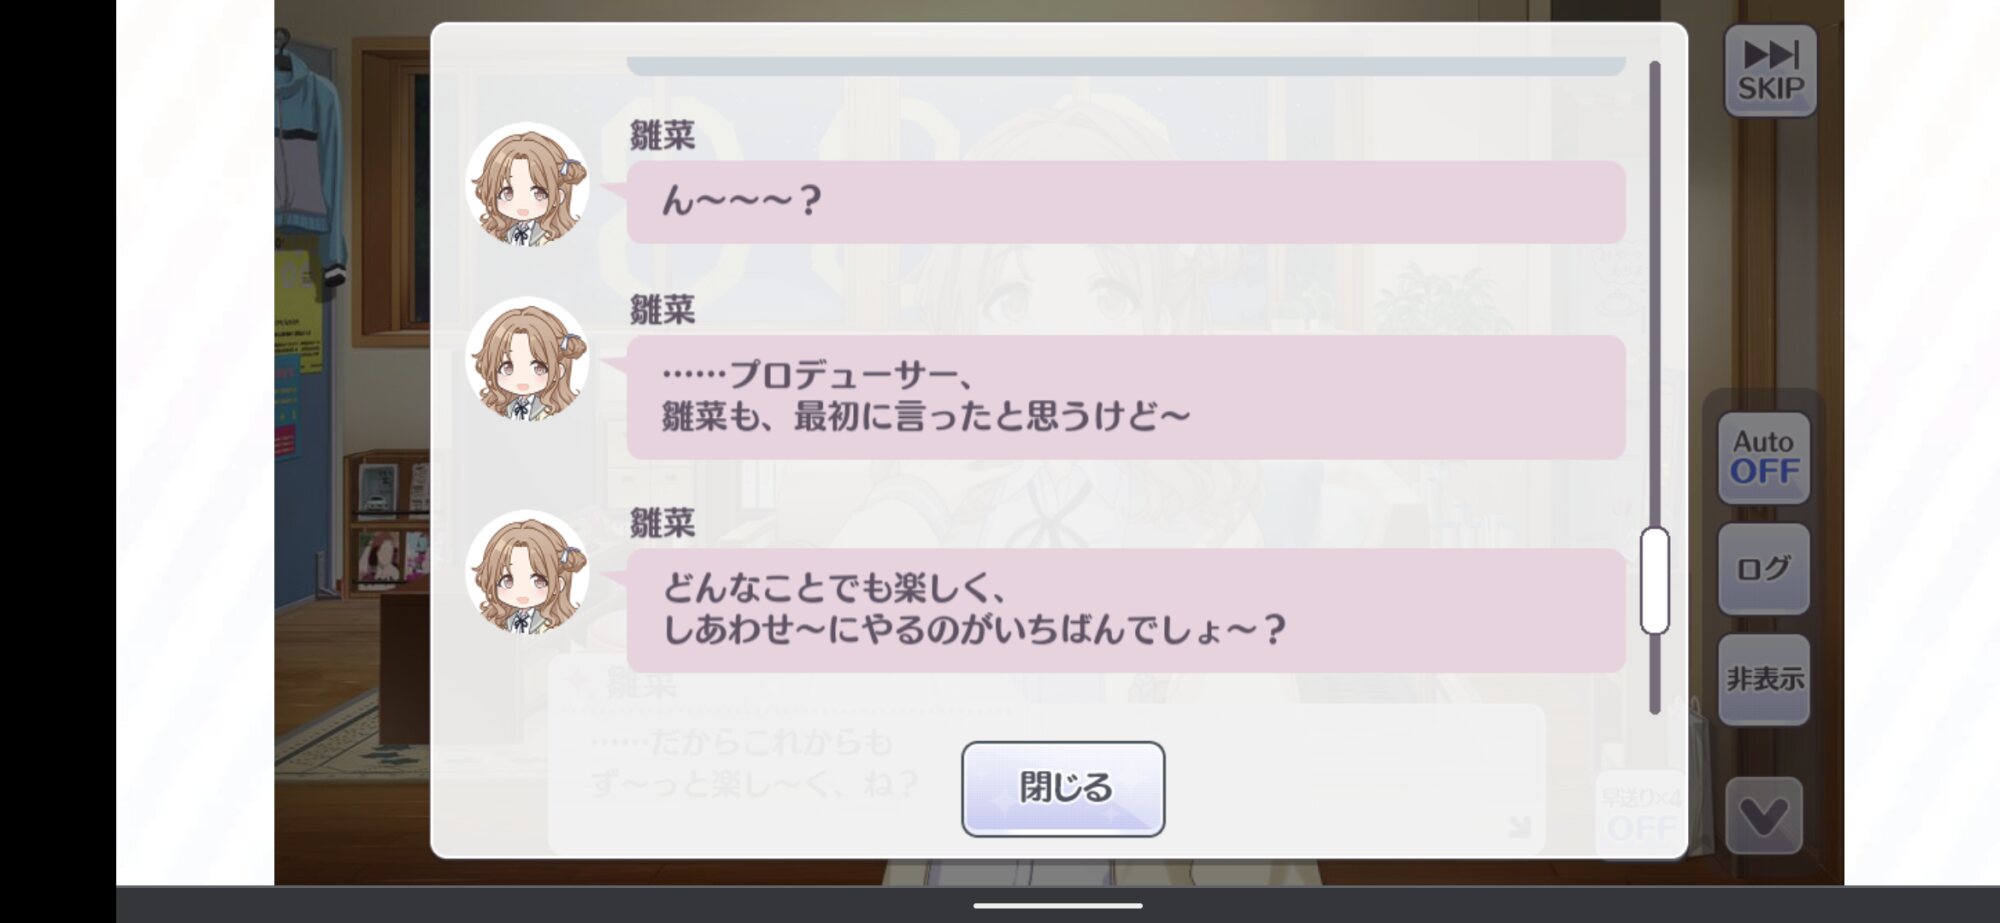Click the ……プロデューサー dialogue bubble

(x=1126, y=397)
